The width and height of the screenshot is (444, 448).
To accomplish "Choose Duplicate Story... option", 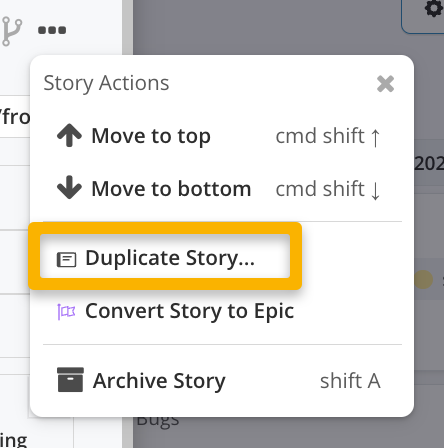I will [x=165, y=256].
